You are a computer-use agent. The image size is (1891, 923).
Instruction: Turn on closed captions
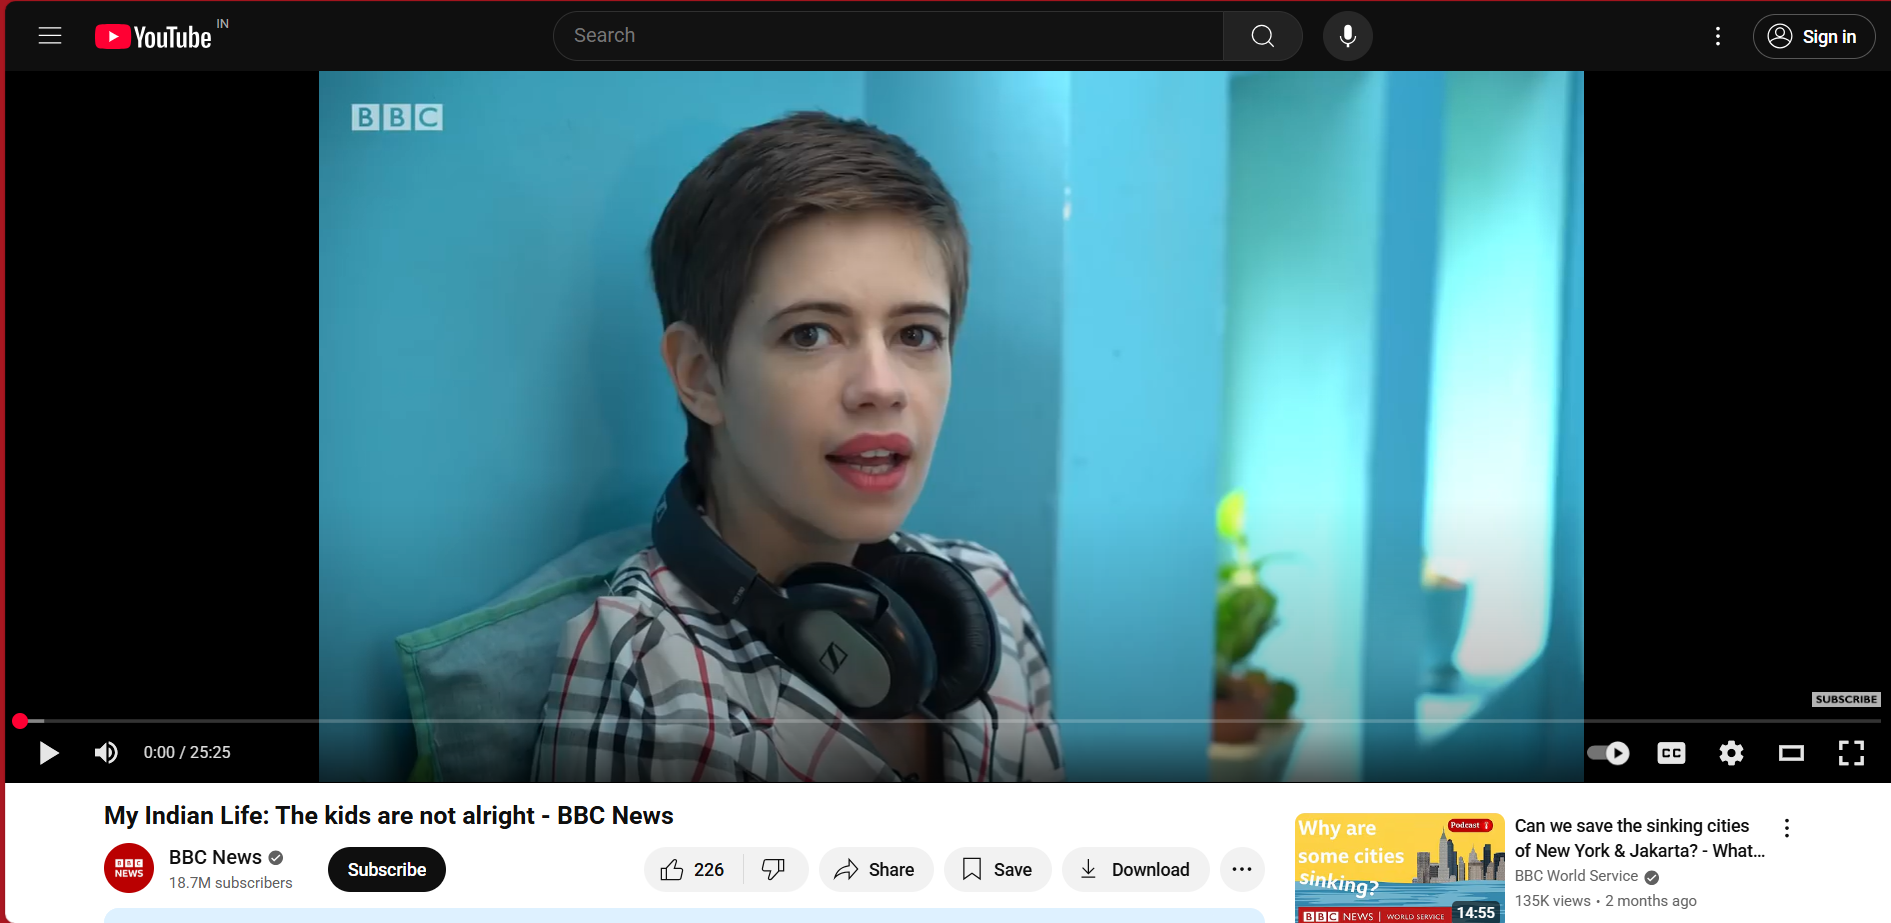(x=1671, y=753)
